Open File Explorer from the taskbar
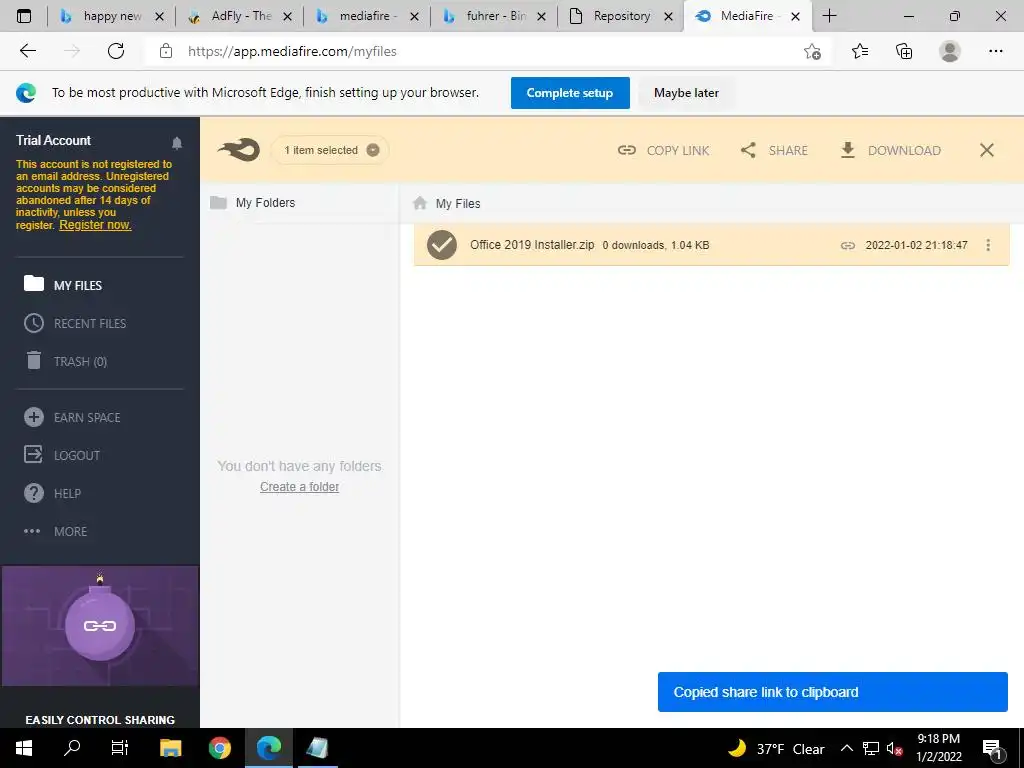 pos(170,748)
